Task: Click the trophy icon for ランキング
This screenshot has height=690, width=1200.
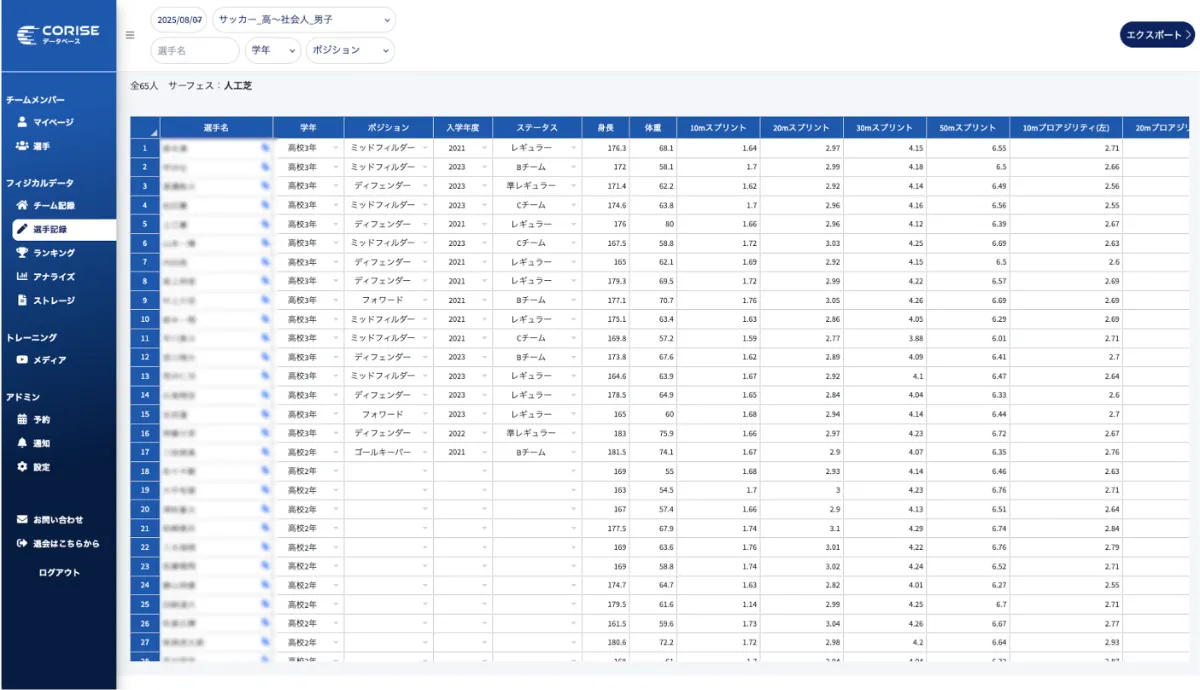Action: [22, 253]
